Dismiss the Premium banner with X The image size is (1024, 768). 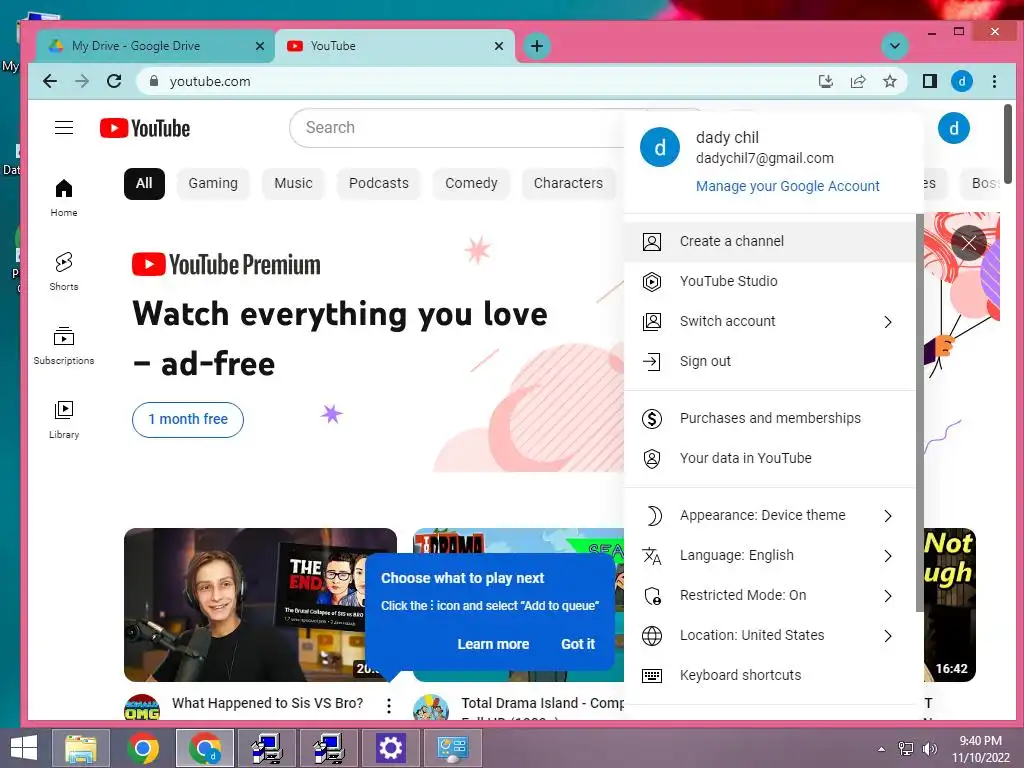point(968,243)
